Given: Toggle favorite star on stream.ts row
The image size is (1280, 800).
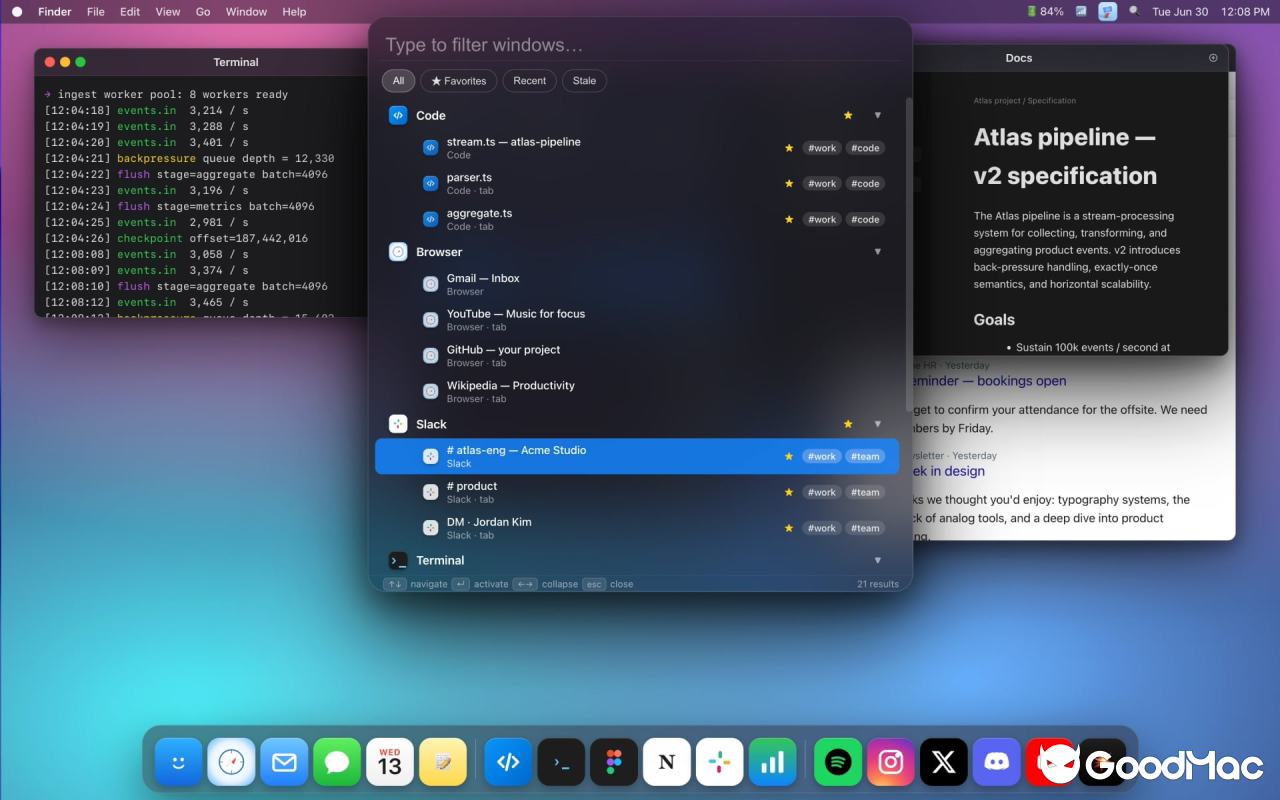Looking at the screenshot, I should point(789,148).
